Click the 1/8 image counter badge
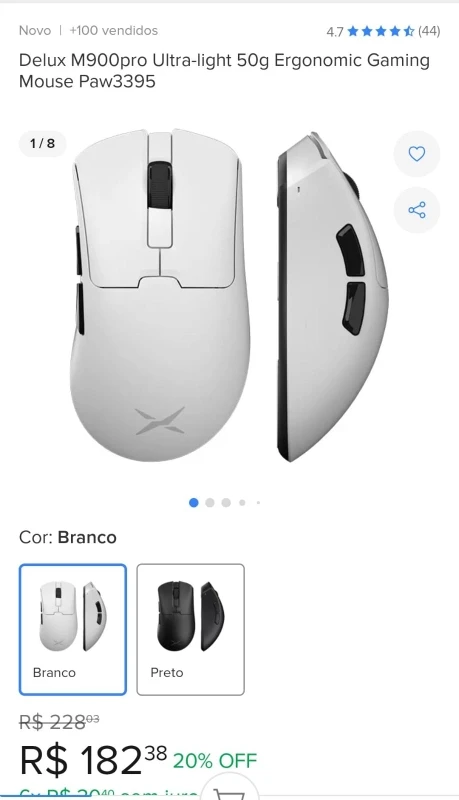The height and width of the screenshot is (800, 459). click(x=42, y=143)
